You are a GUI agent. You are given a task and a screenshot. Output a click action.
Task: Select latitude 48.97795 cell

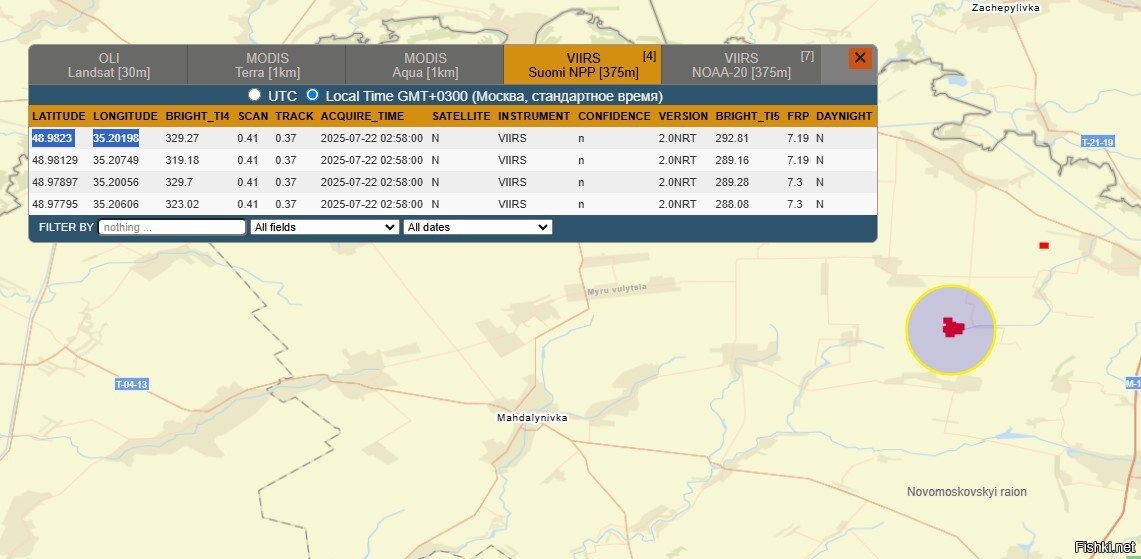point(55,205)
